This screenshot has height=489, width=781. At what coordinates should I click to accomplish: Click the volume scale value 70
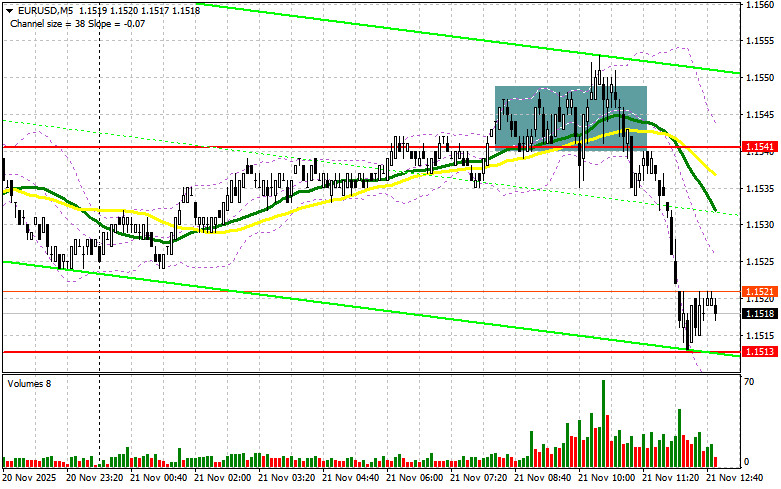(749, 382)
